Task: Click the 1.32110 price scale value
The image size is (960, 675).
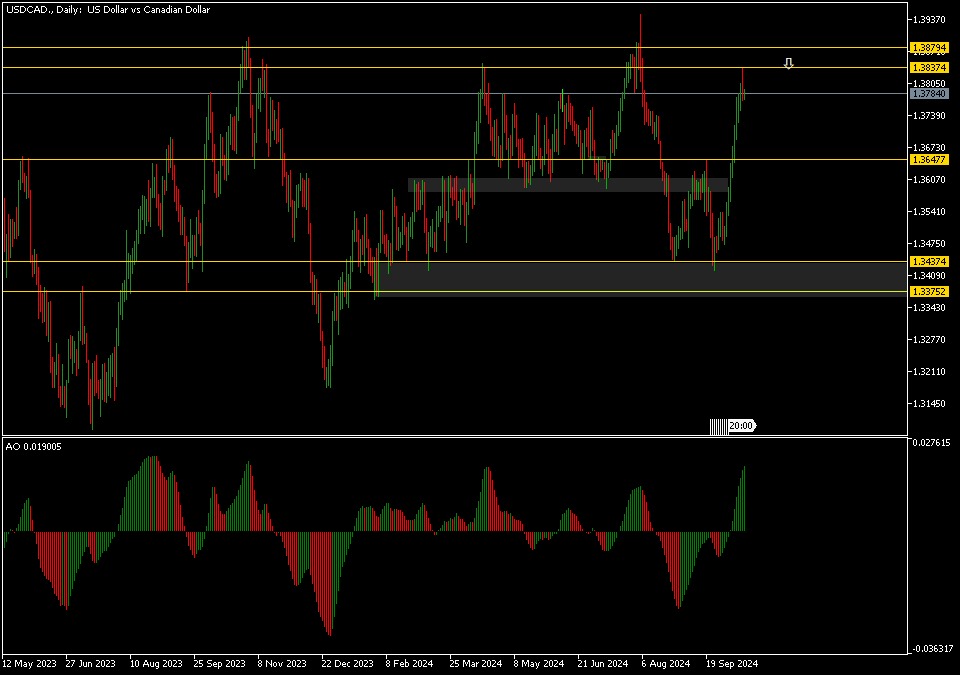Action: (929, 372)
